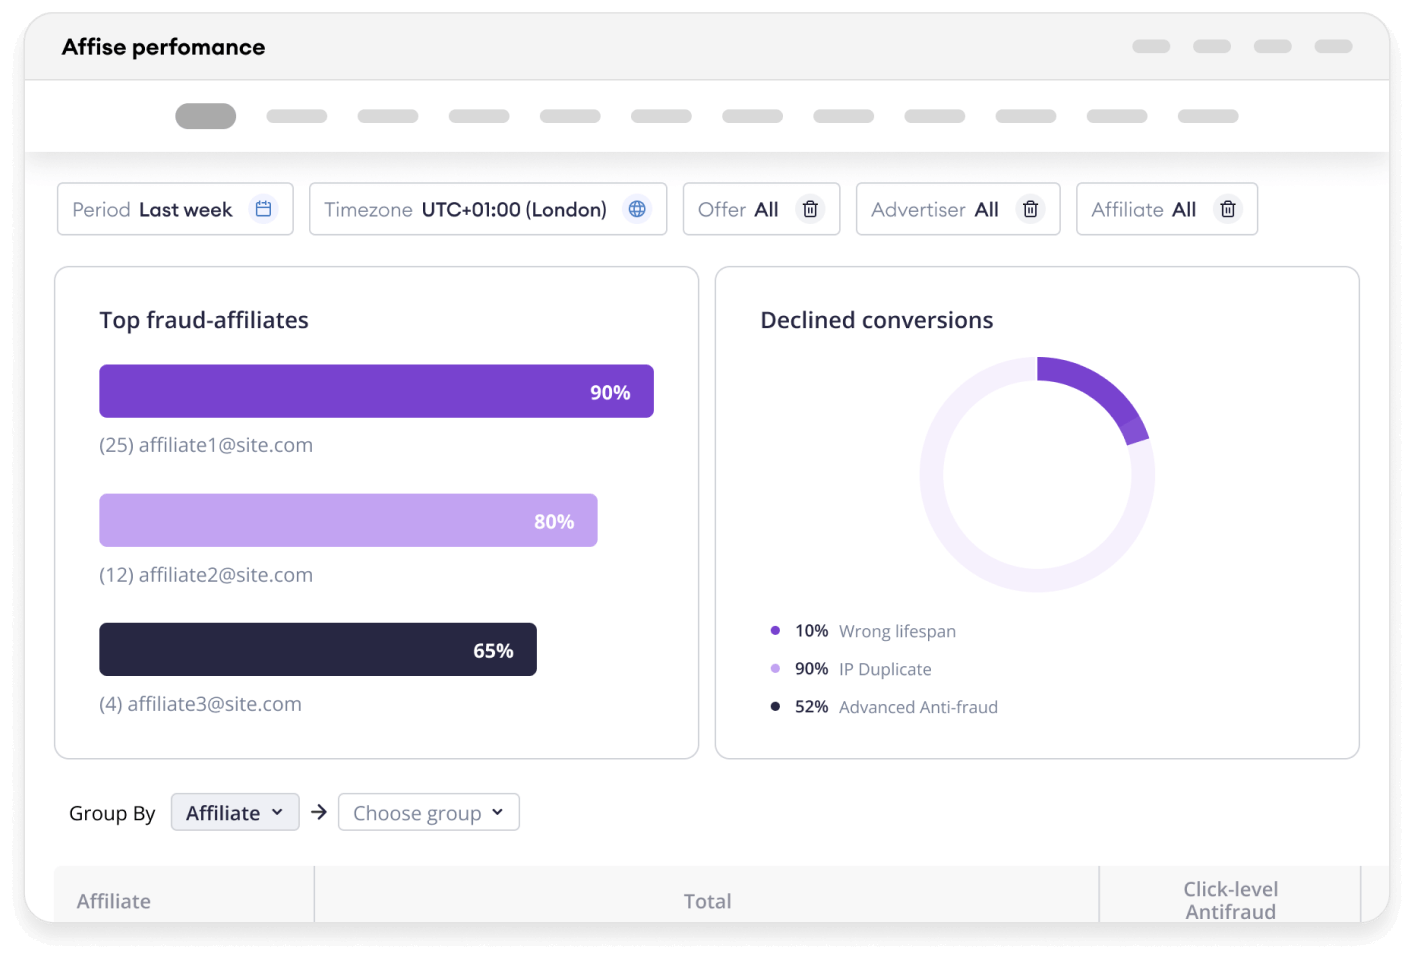Clear the Affiliate filter with trash icon
This screenshot has height=960, width=1414.
(x=1227, y=209)
